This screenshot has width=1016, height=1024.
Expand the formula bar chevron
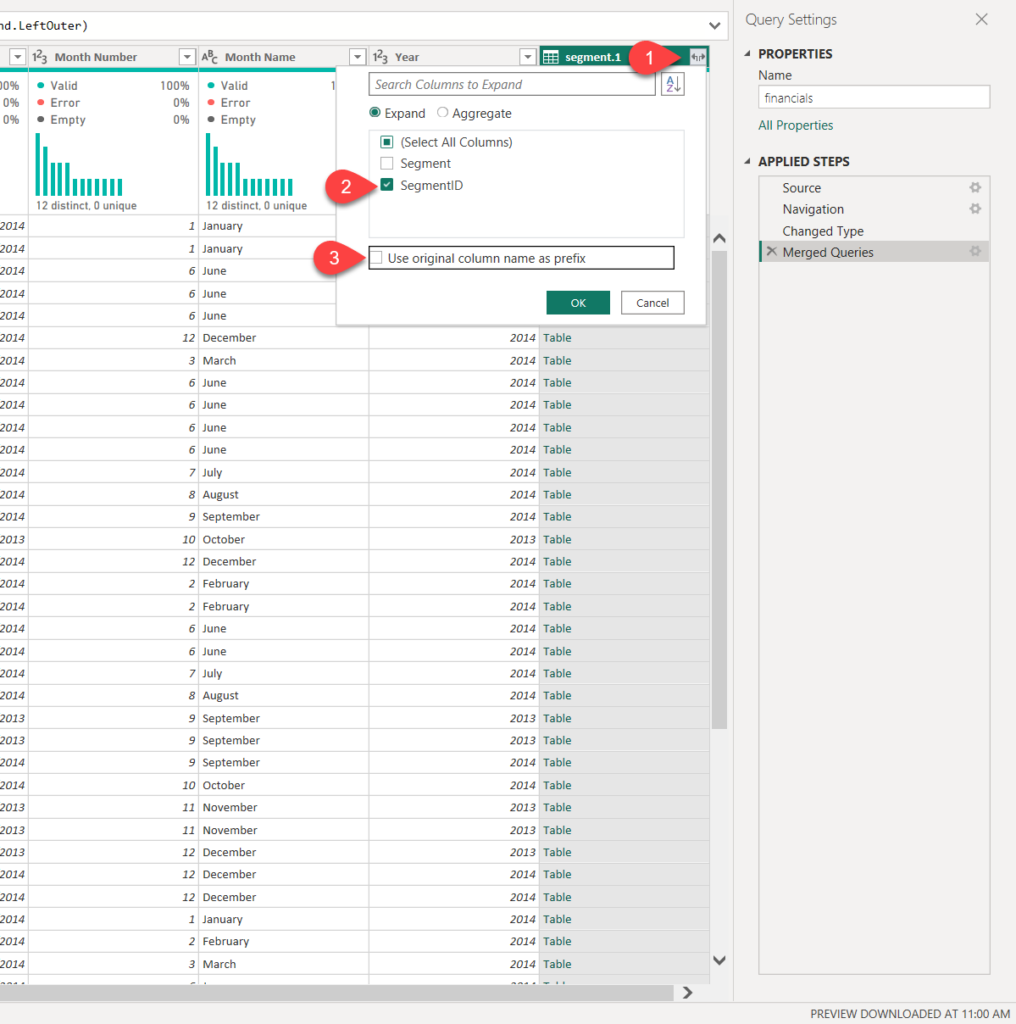(x=714, y=26)
